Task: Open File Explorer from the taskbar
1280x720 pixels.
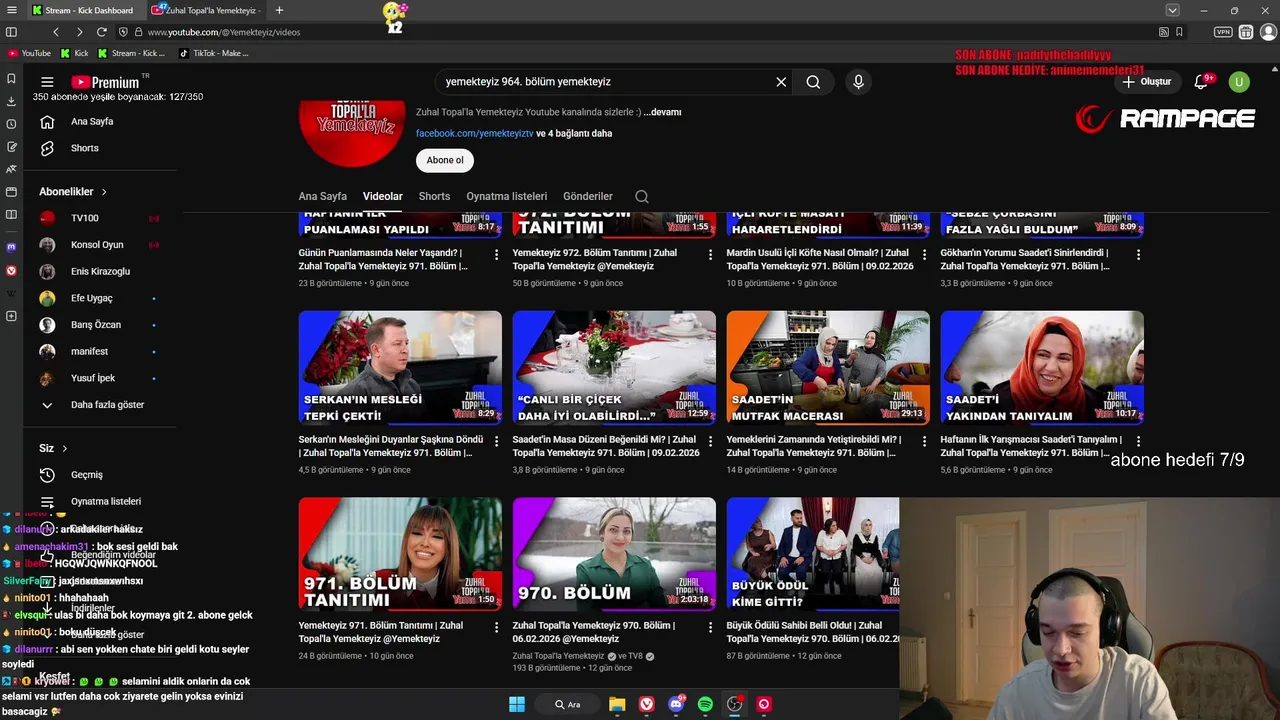Action: point(617,704)
